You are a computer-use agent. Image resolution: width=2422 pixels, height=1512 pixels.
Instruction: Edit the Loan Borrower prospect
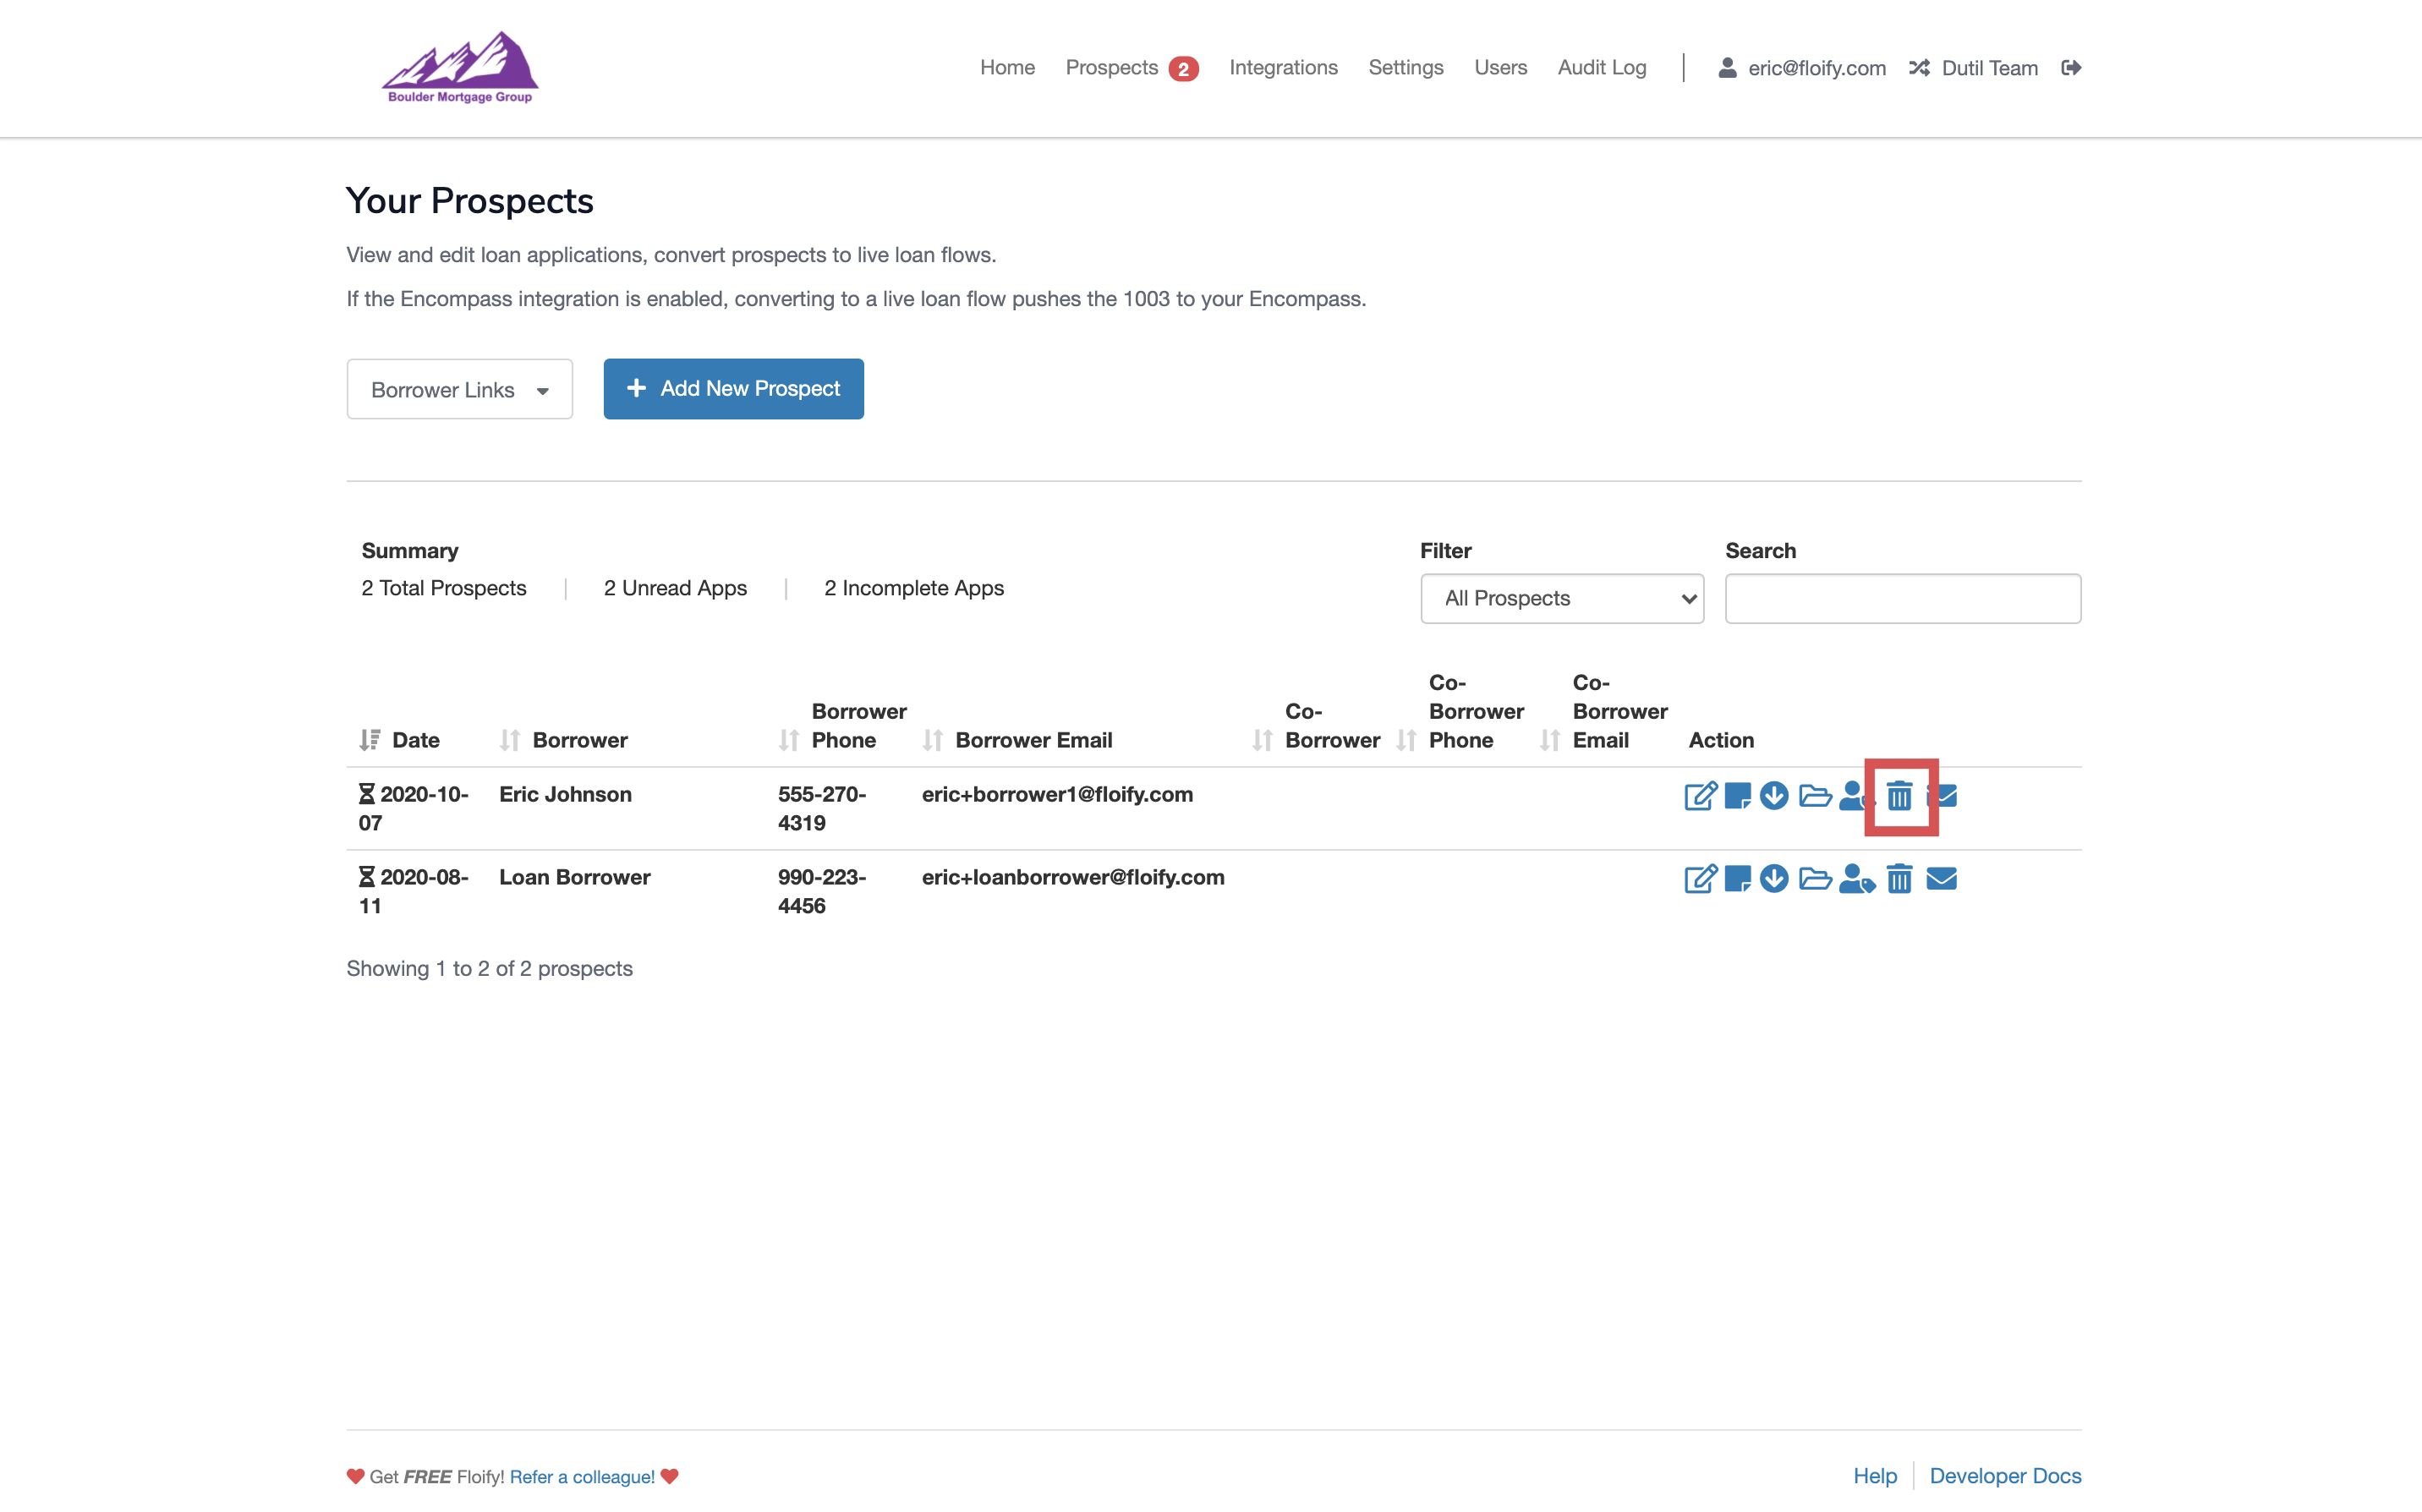[x=1700, y=879]
